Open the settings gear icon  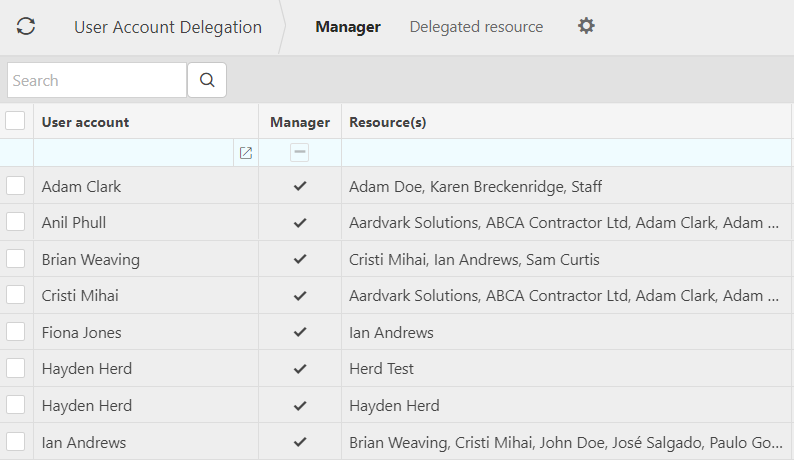coord(586,26)
